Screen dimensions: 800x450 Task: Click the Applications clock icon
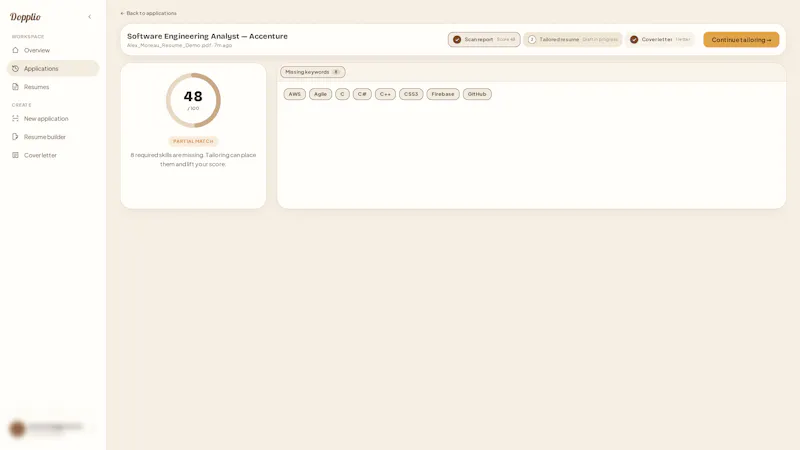pos(15,68)
